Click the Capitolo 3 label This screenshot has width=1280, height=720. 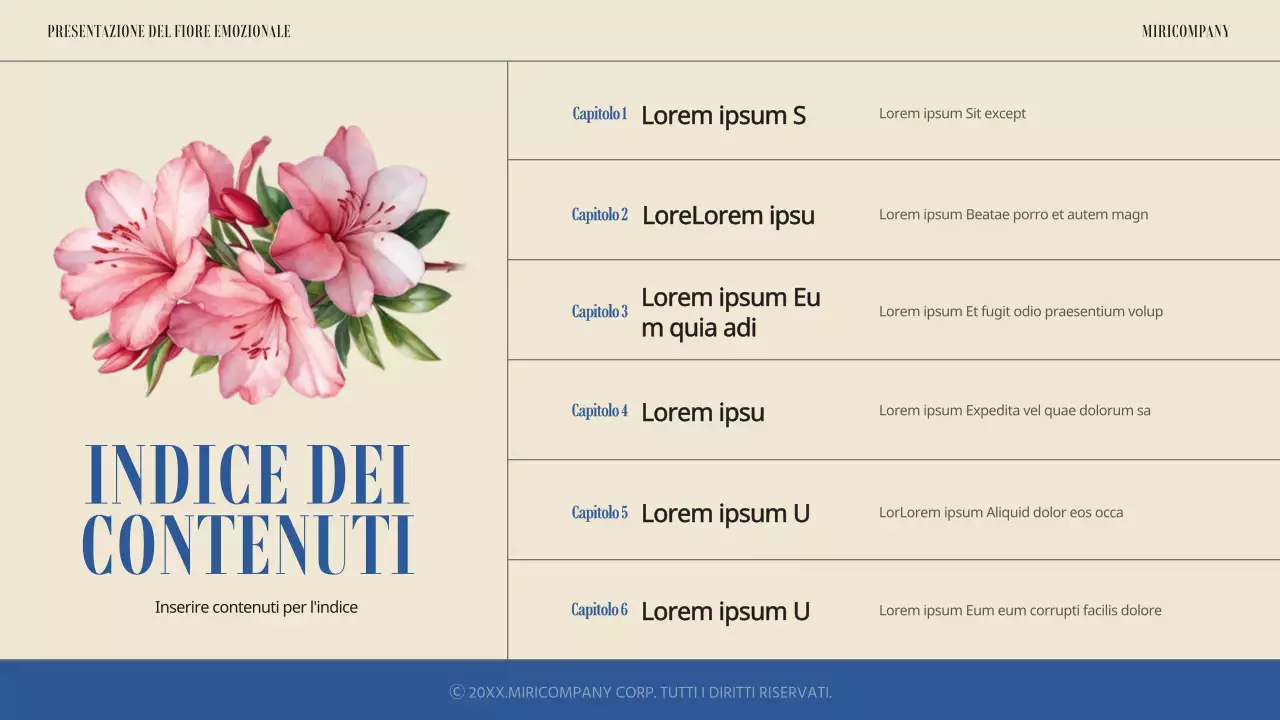click(598, 311)
